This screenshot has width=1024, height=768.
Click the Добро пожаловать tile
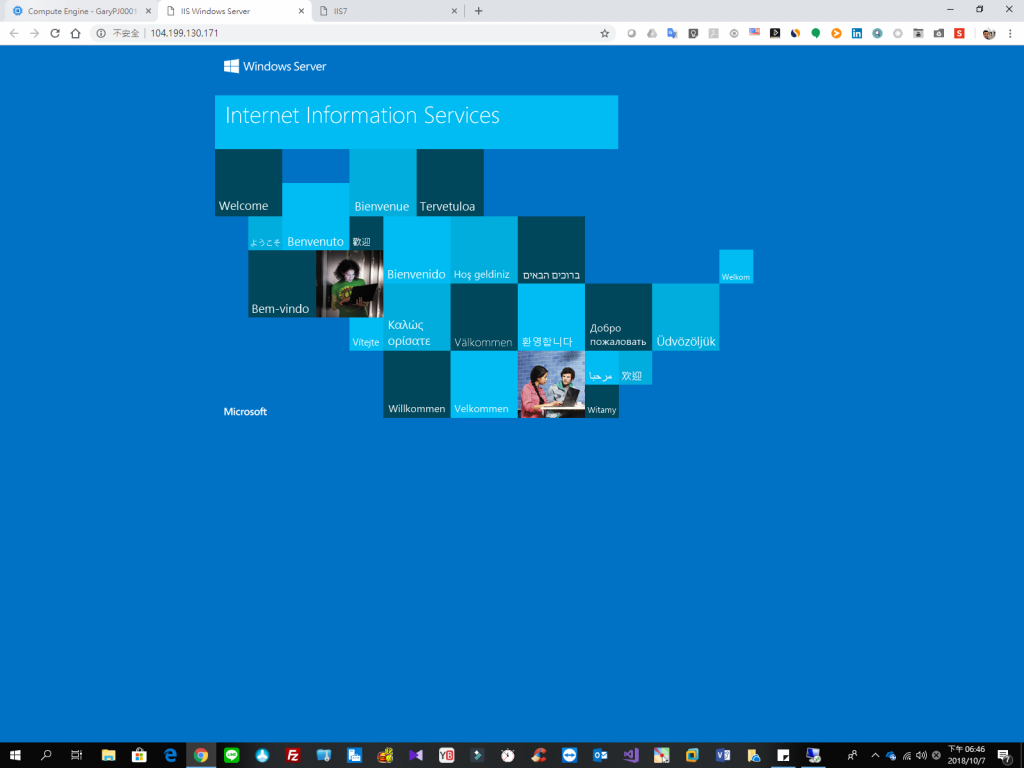pyautogui.click(x=618, y=317)
